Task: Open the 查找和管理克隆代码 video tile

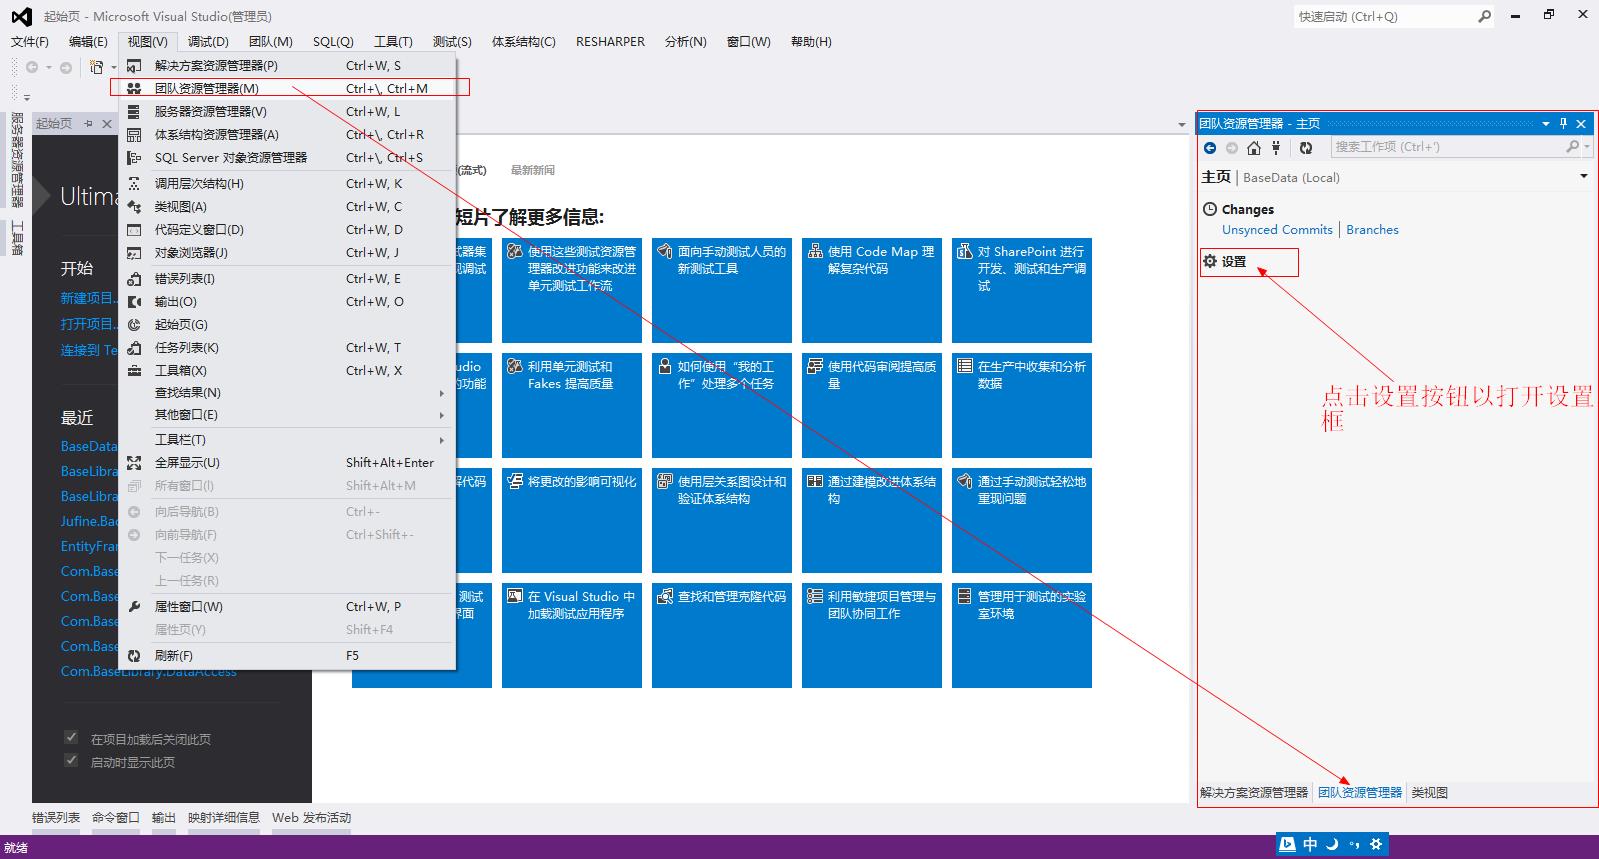Action: tap(722, 635)
